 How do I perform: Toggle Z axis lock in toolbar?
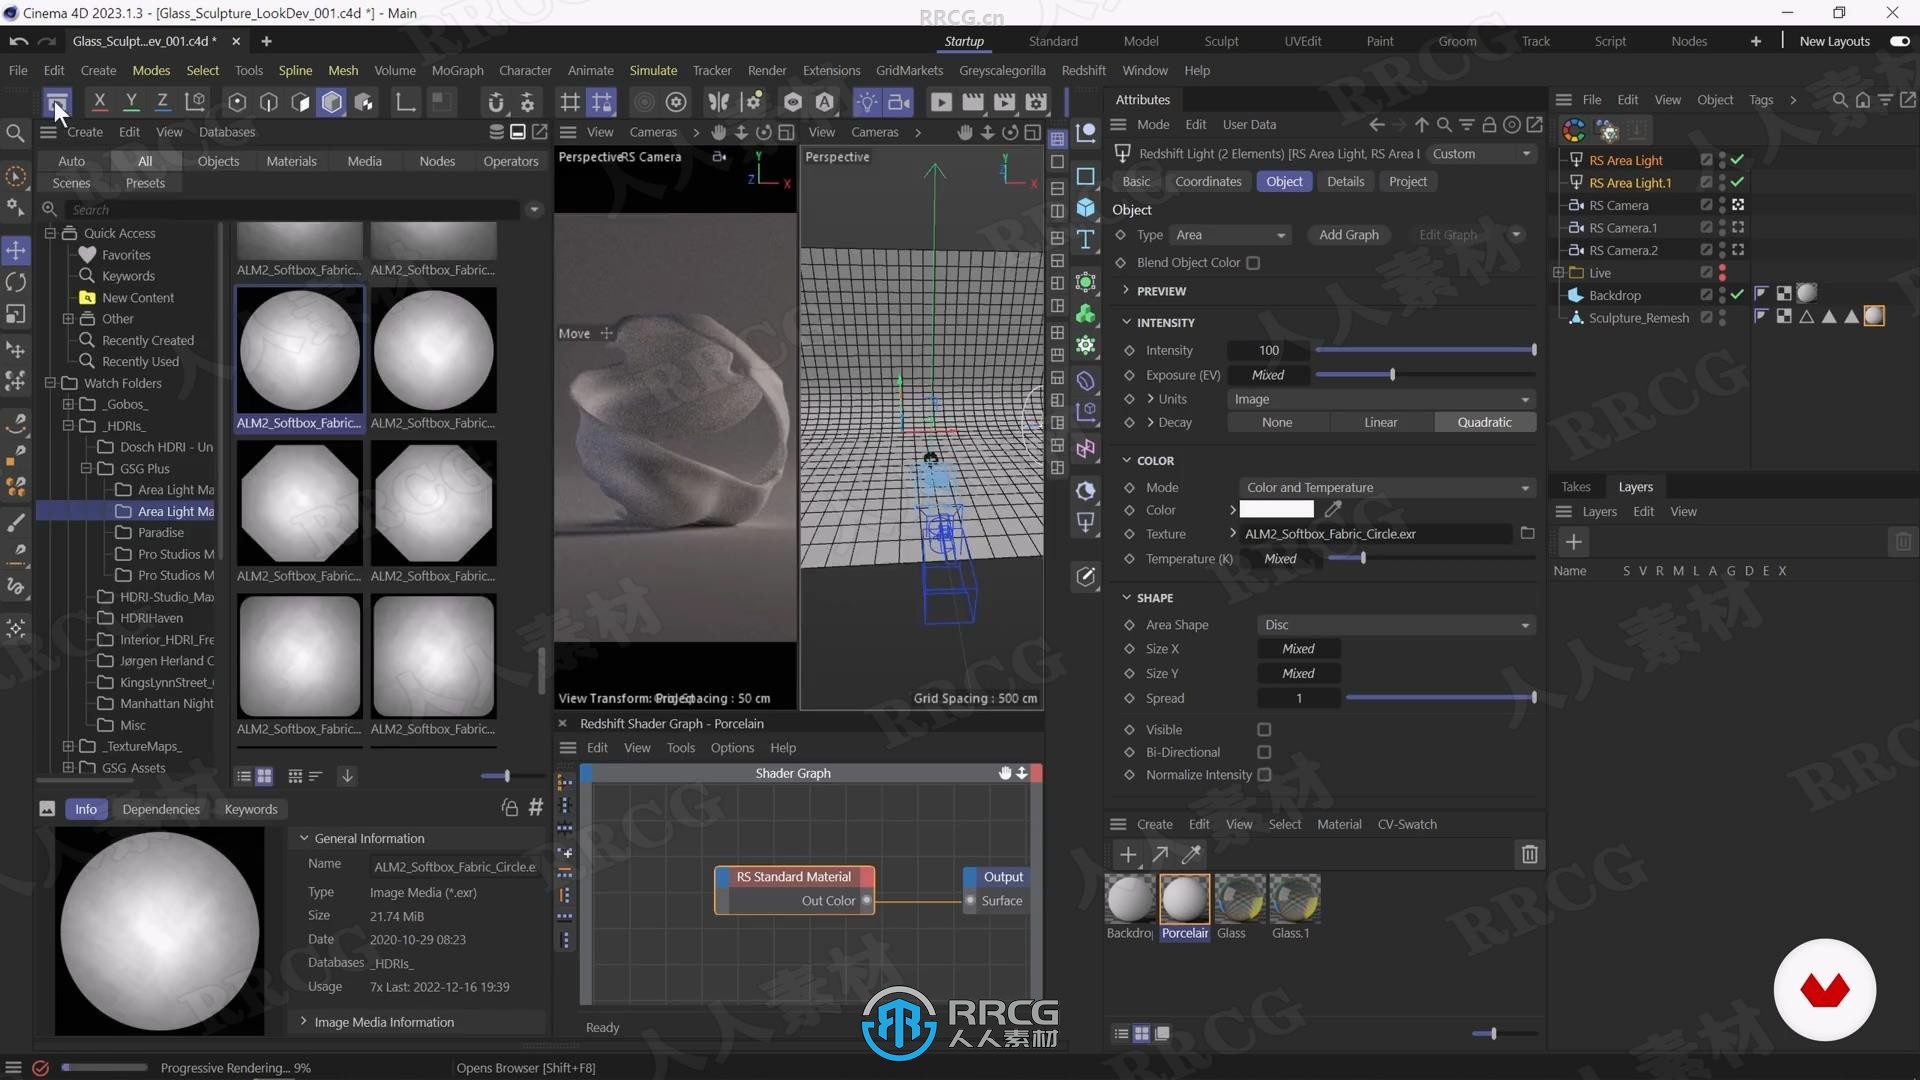[162, 101]
